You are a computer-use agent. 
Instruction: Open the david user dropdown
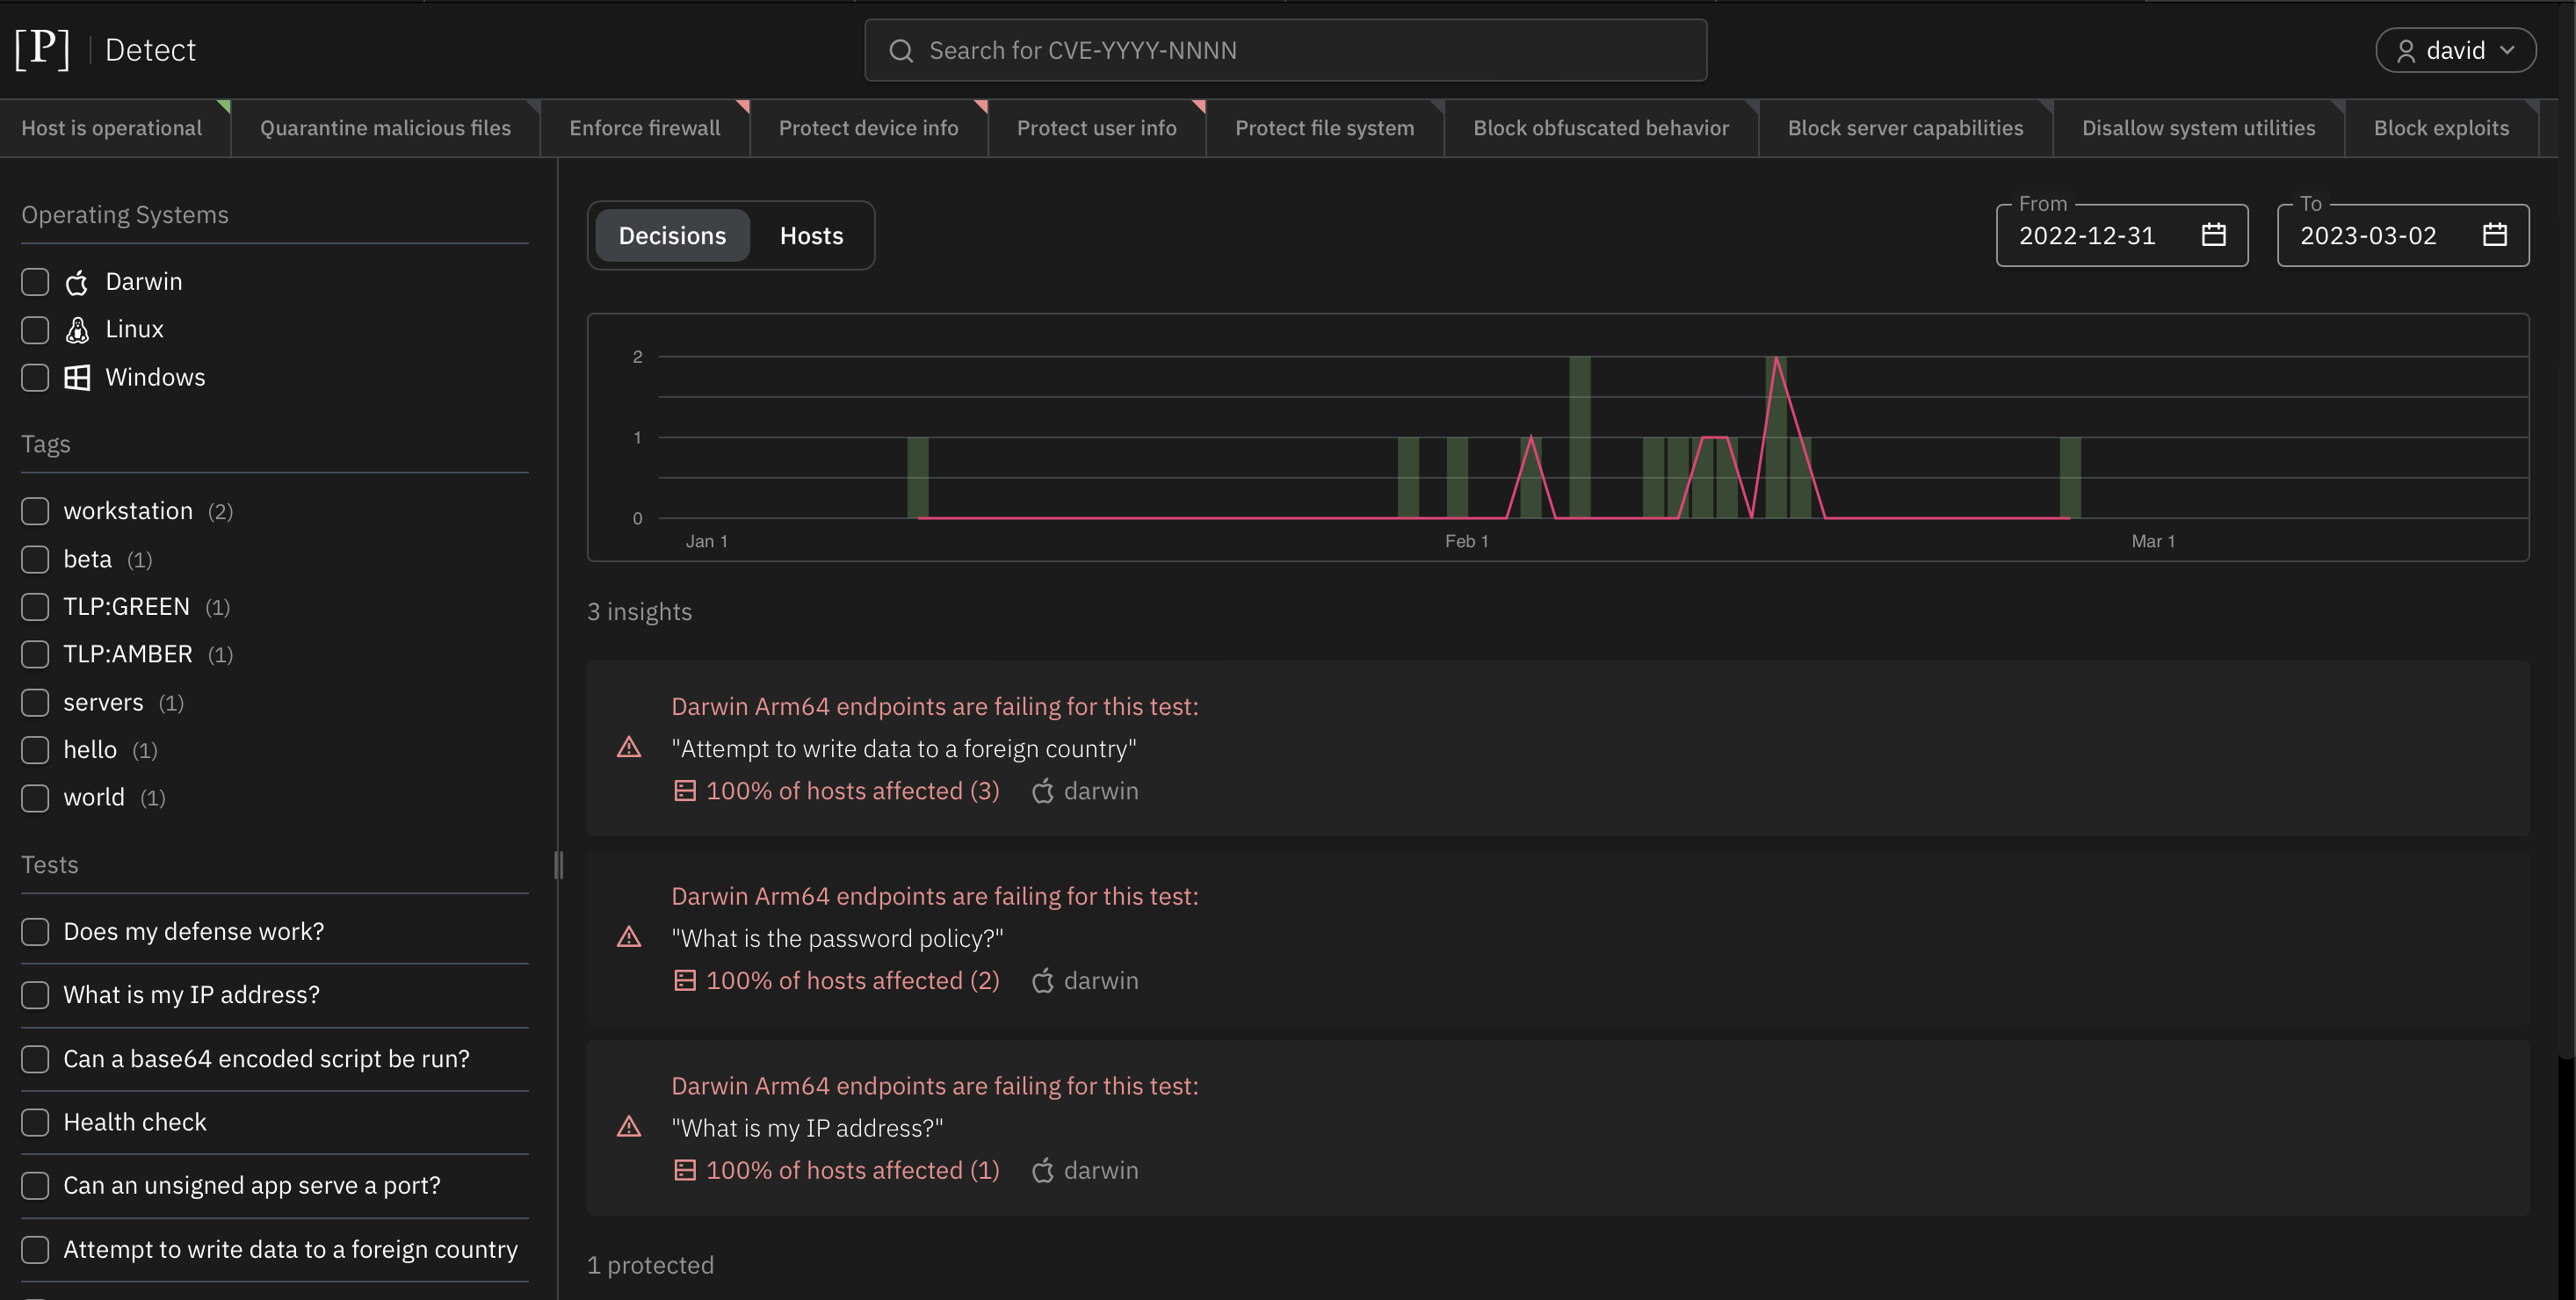2454,51
